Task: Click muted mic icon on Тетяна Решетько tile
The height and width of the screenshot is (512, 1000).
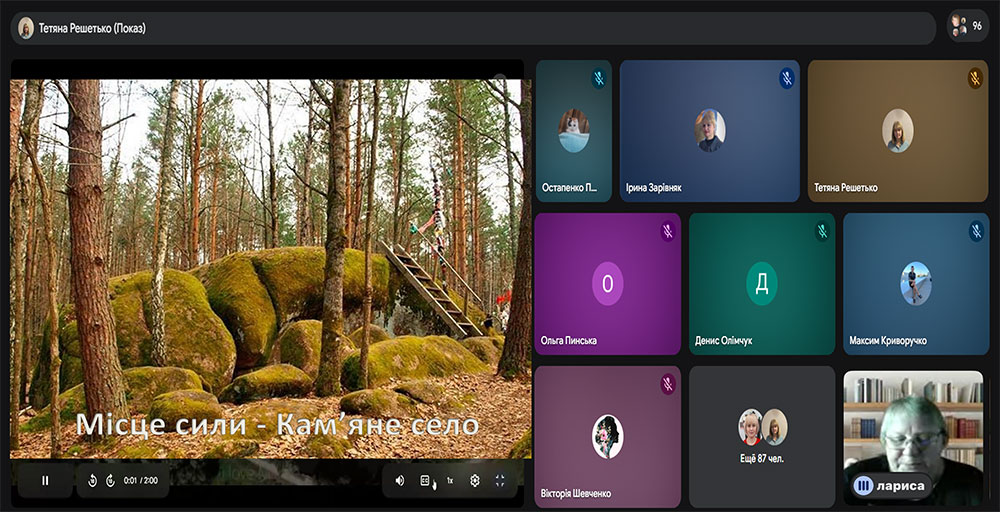Action: [975, 78]
